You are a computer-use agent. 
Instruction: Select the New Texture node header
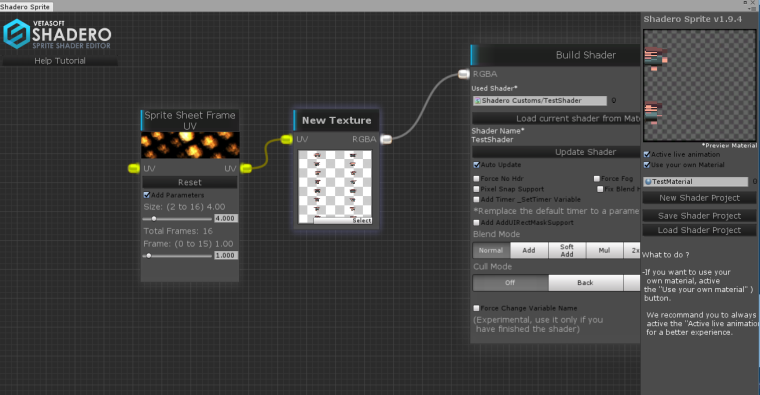point(336,120)
